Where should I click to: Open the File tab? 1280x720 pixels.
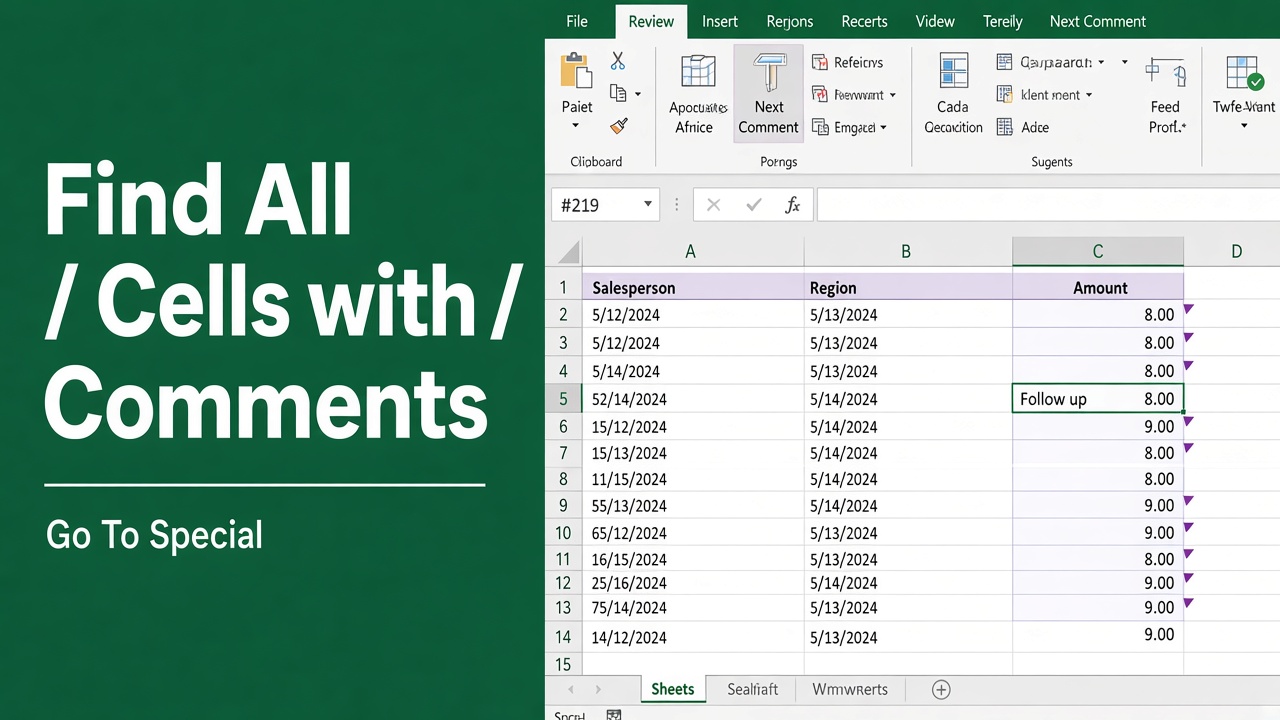pos(577,21)
